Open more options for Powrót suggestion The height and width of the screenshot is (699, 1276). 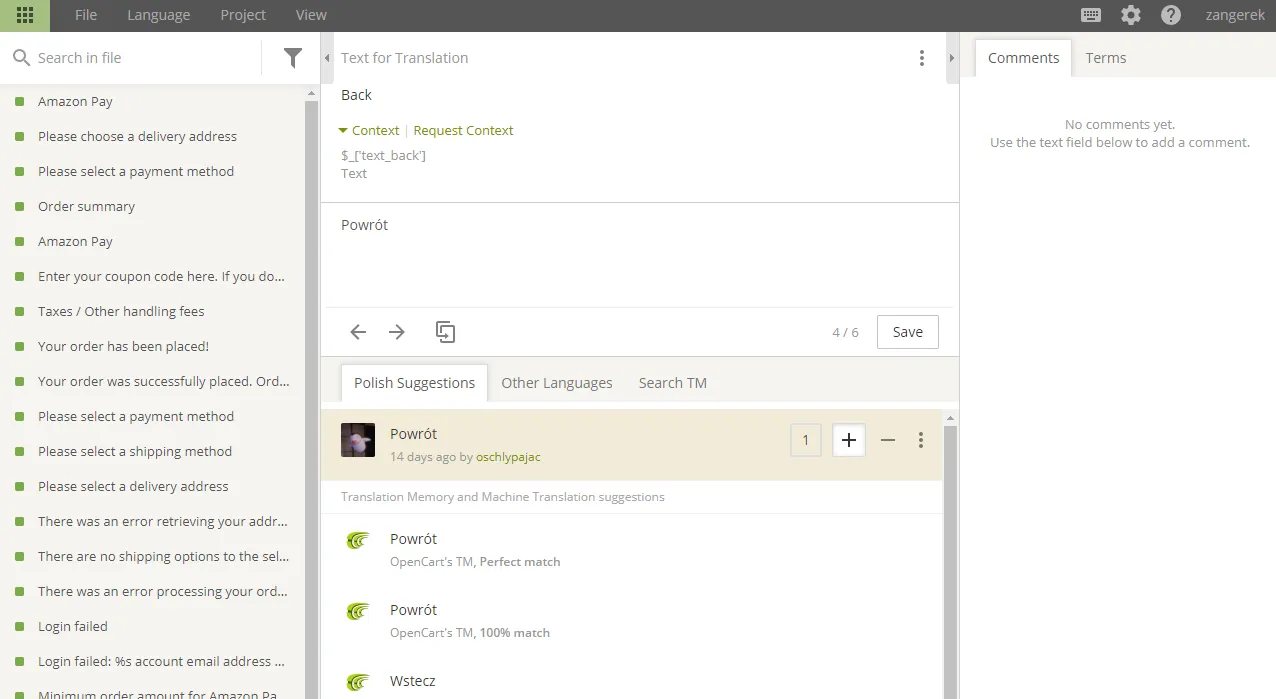(x=921, y=440)
